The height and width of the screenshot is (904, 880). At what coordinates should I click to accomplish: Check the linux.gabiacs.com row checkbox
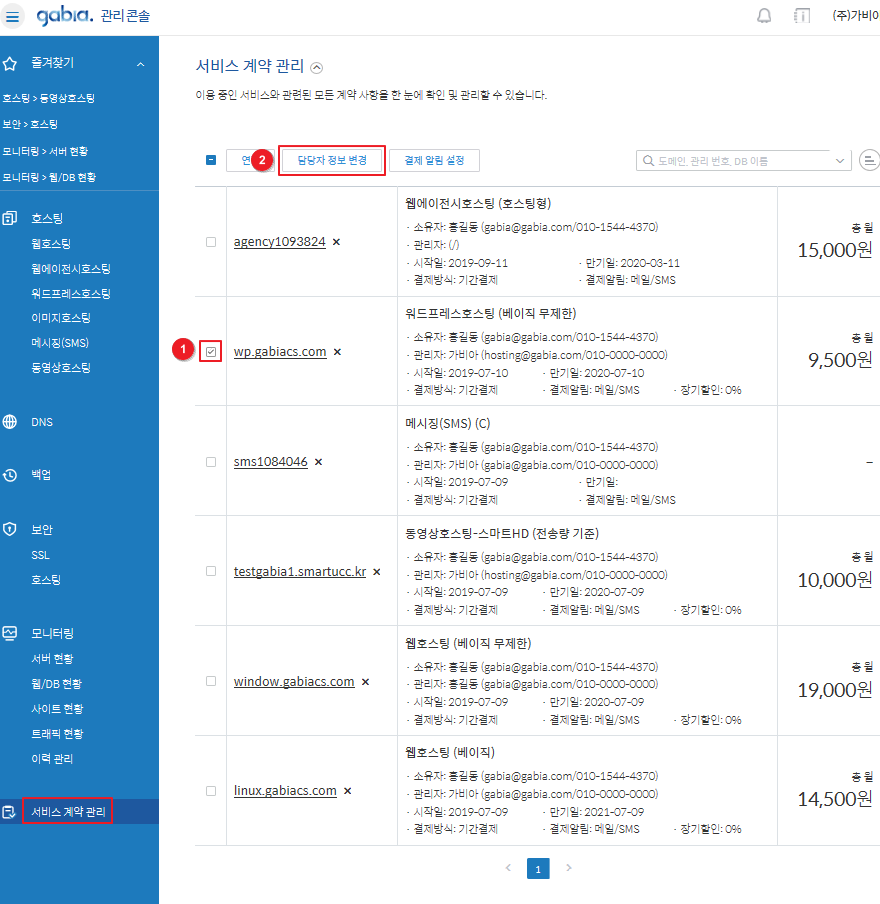click(211, 791)
